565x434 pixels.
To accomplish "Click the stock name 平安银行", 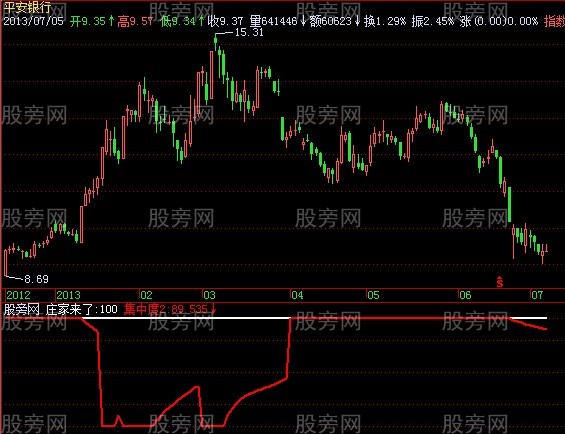I will point(27,8).
